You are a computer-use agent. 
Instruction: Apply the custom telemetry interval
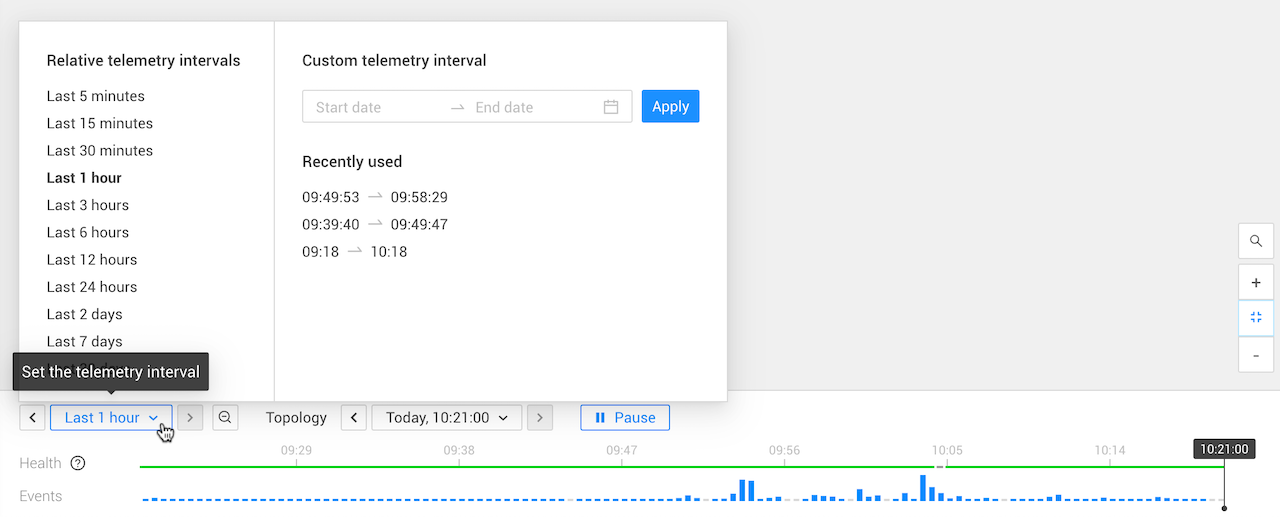(x=670, y=107)
